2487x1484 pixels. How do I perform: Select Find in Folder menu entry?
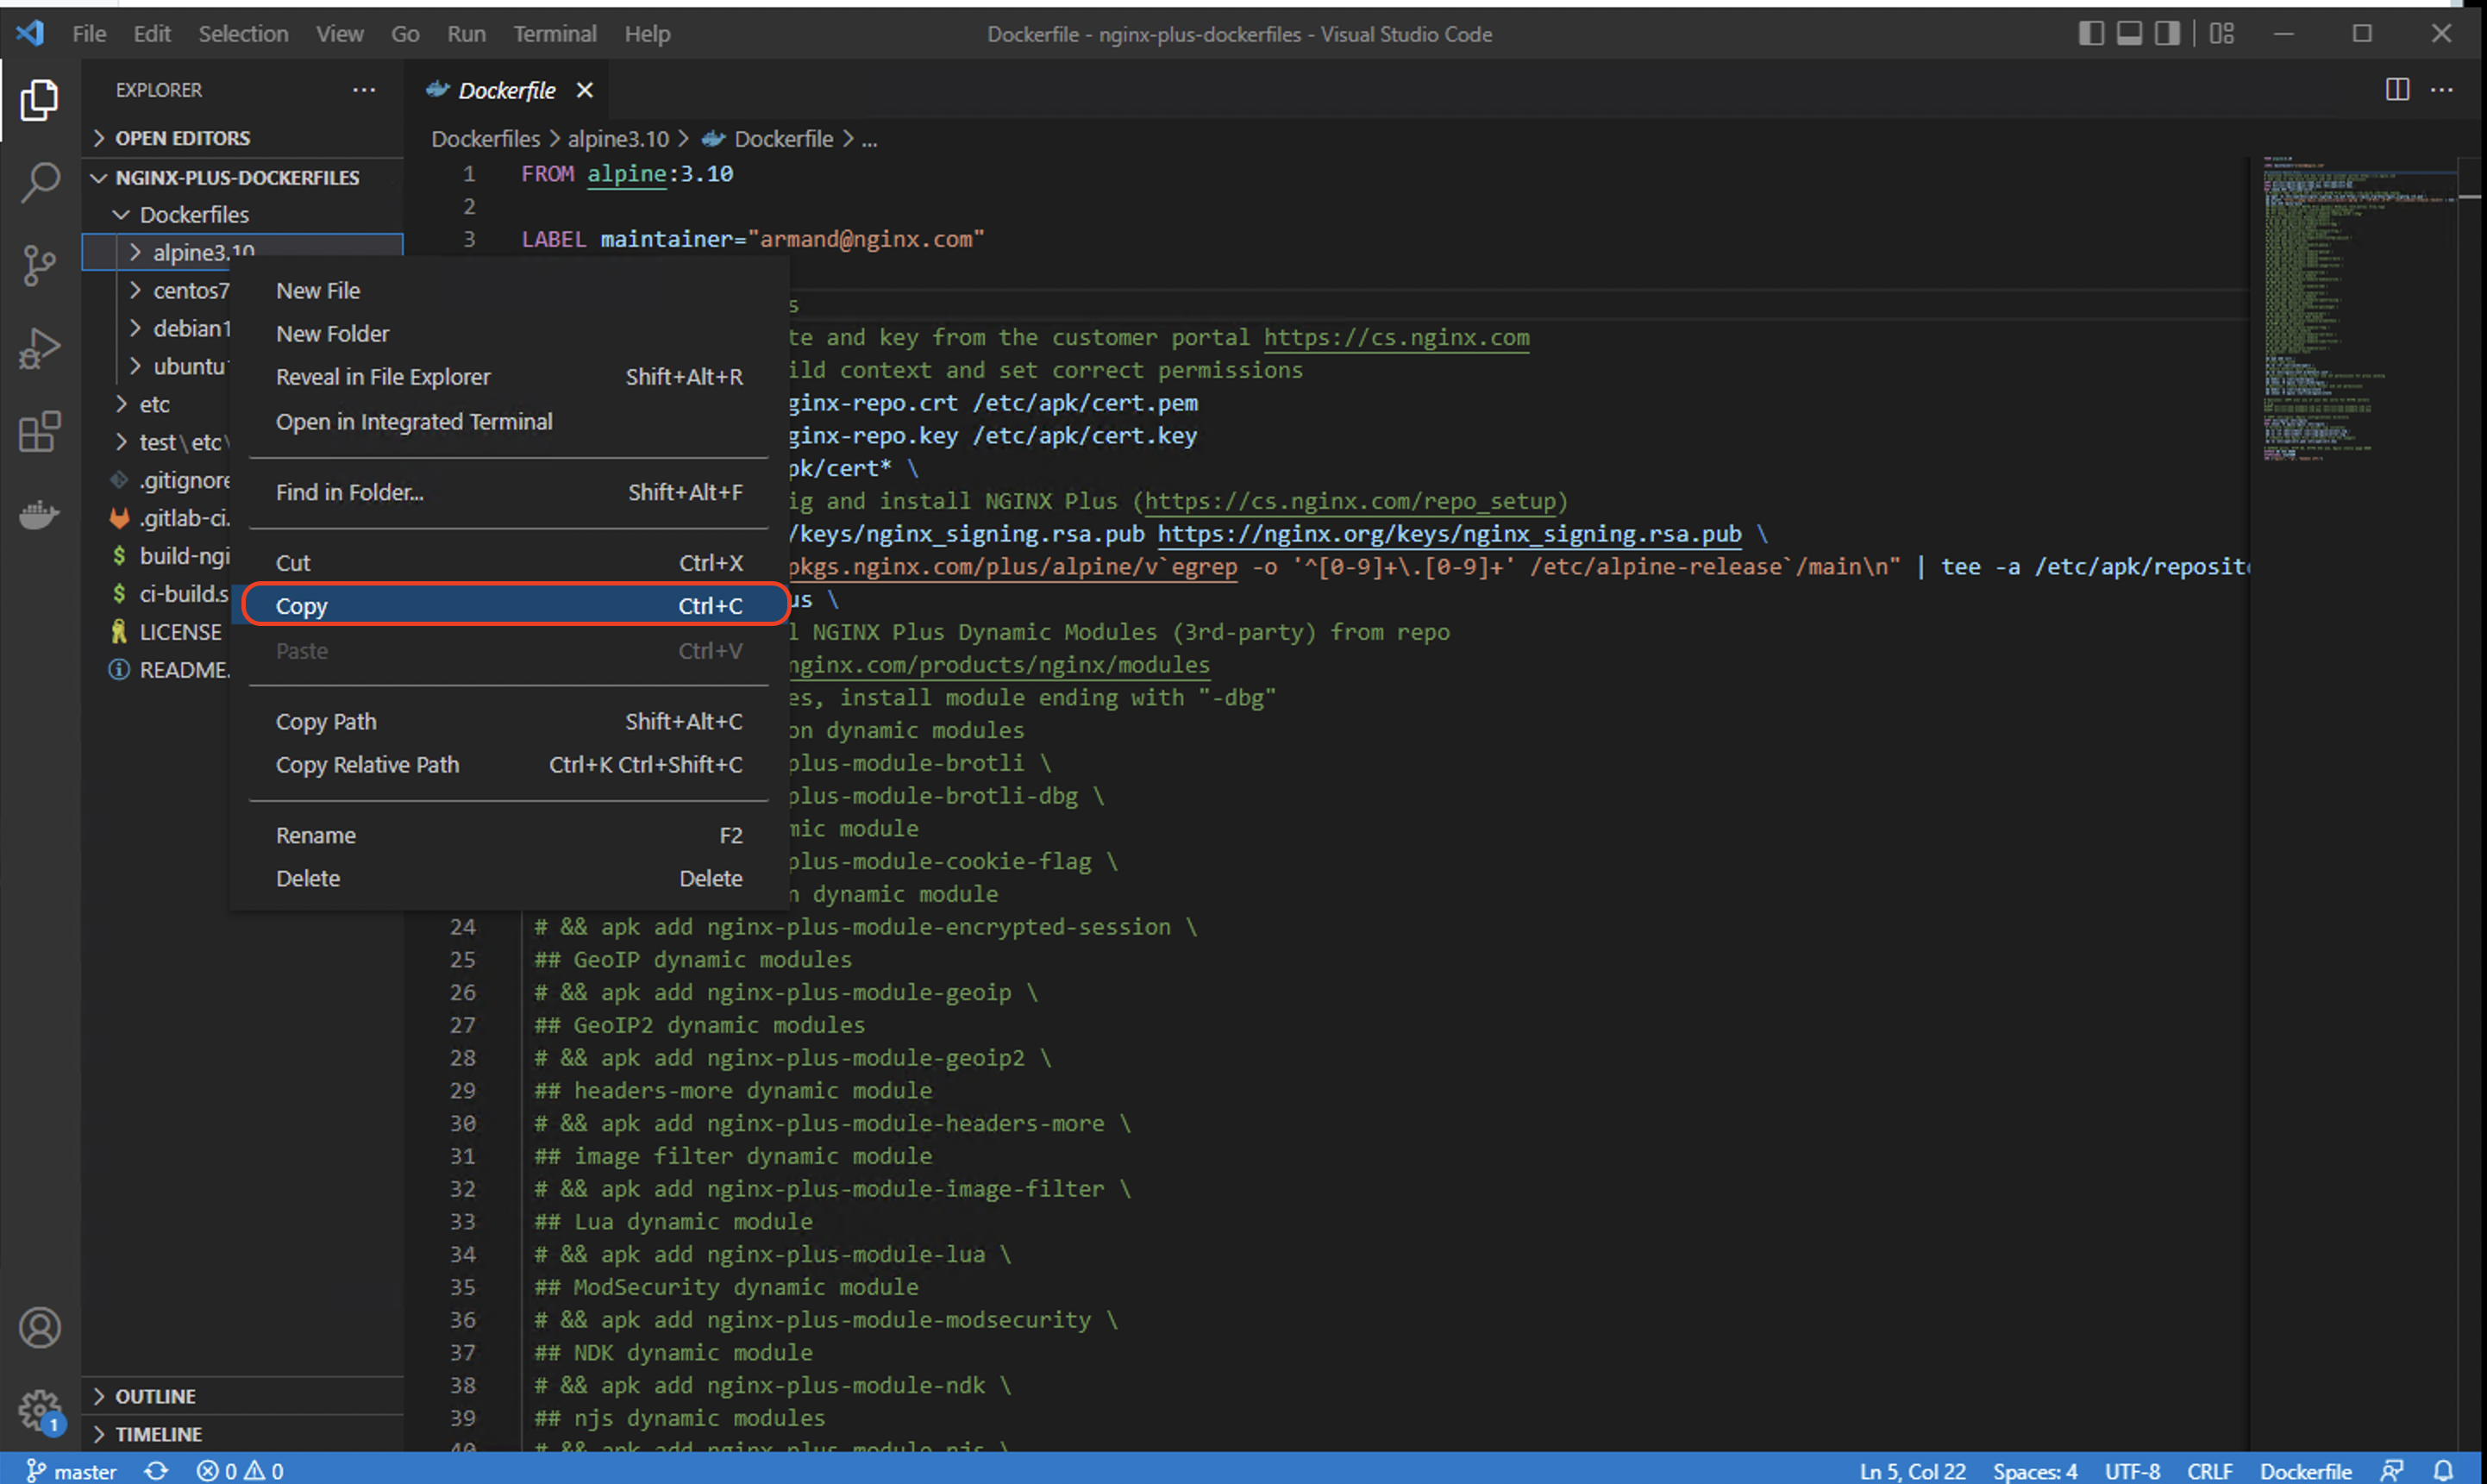[x=509, y=492]
